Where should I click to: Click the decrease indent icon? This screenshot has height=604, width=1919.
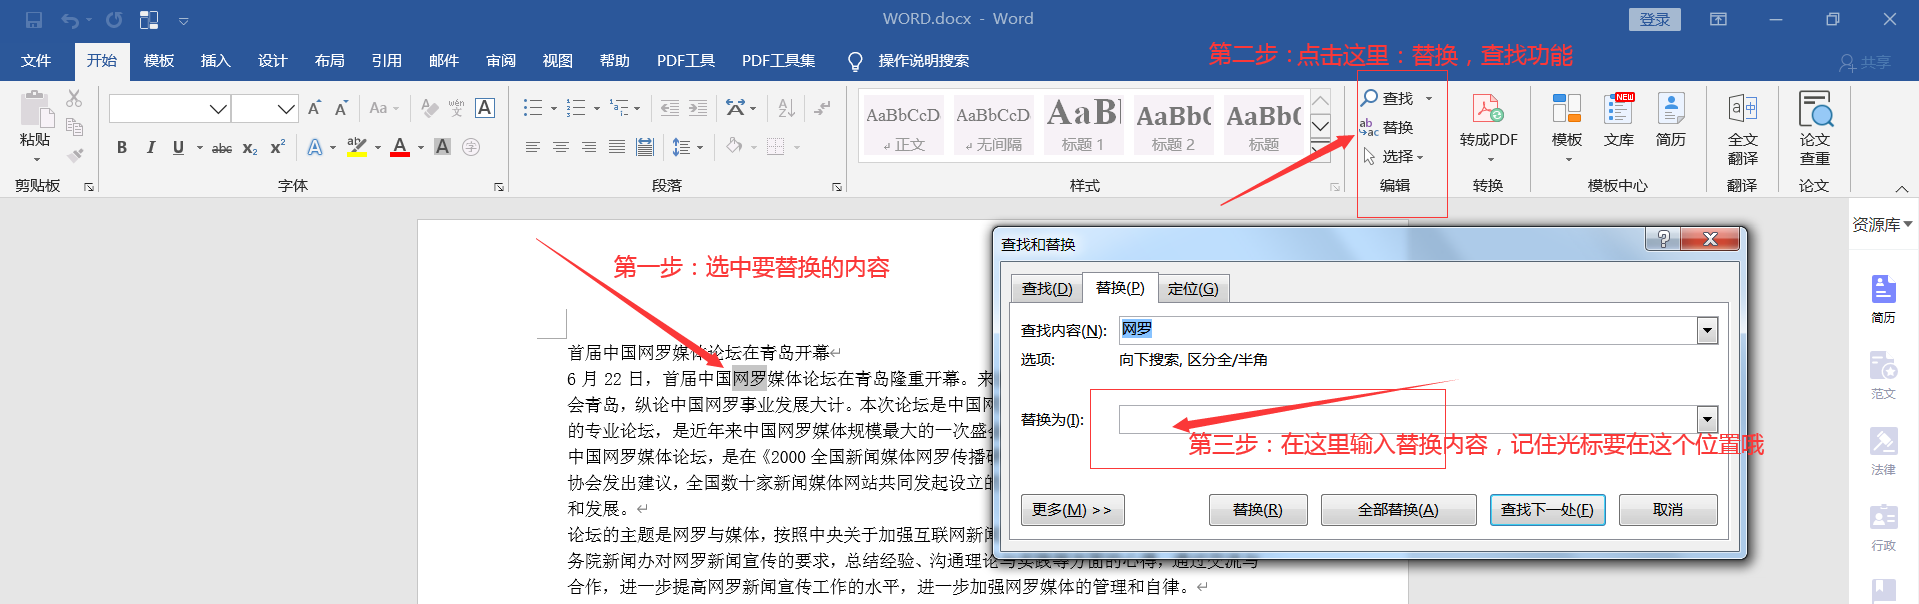pos(669,108)
